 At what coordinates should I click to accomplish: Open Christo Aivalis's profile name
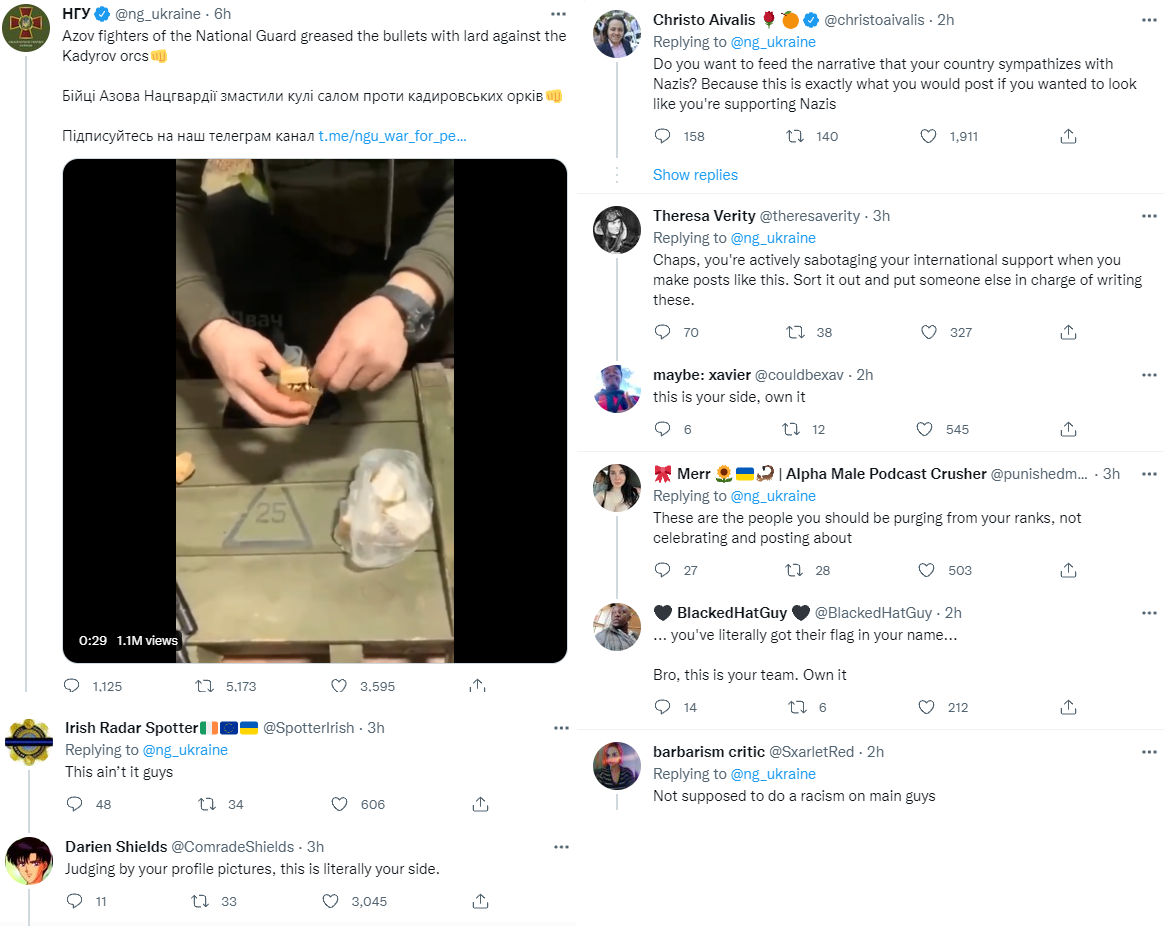tap(704, 20)
